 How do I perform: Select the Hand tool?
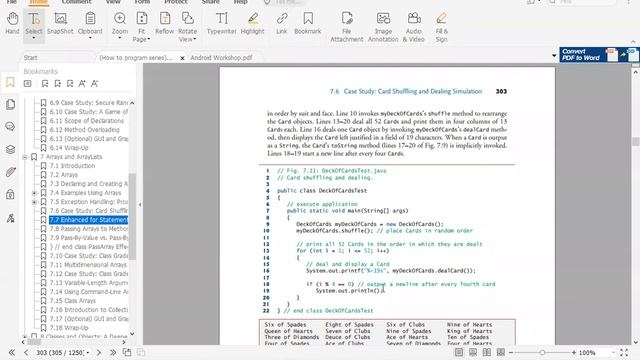[x=12, y=23]
